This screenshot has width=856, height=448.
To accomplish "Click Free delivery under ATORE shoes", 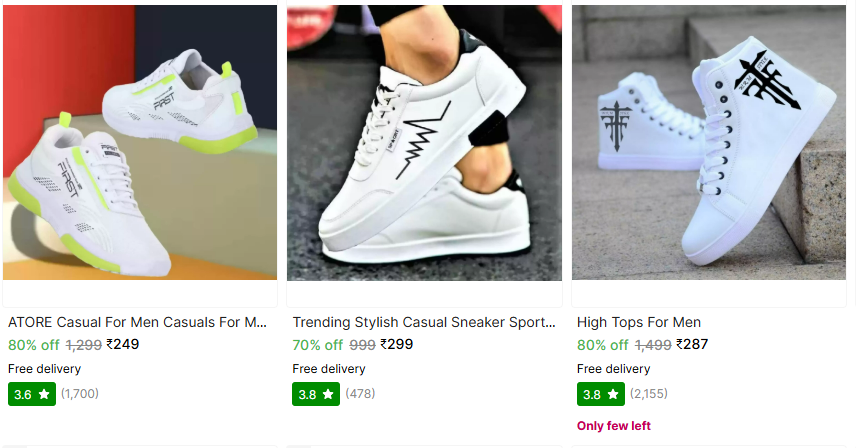I will tap(44, 369).
